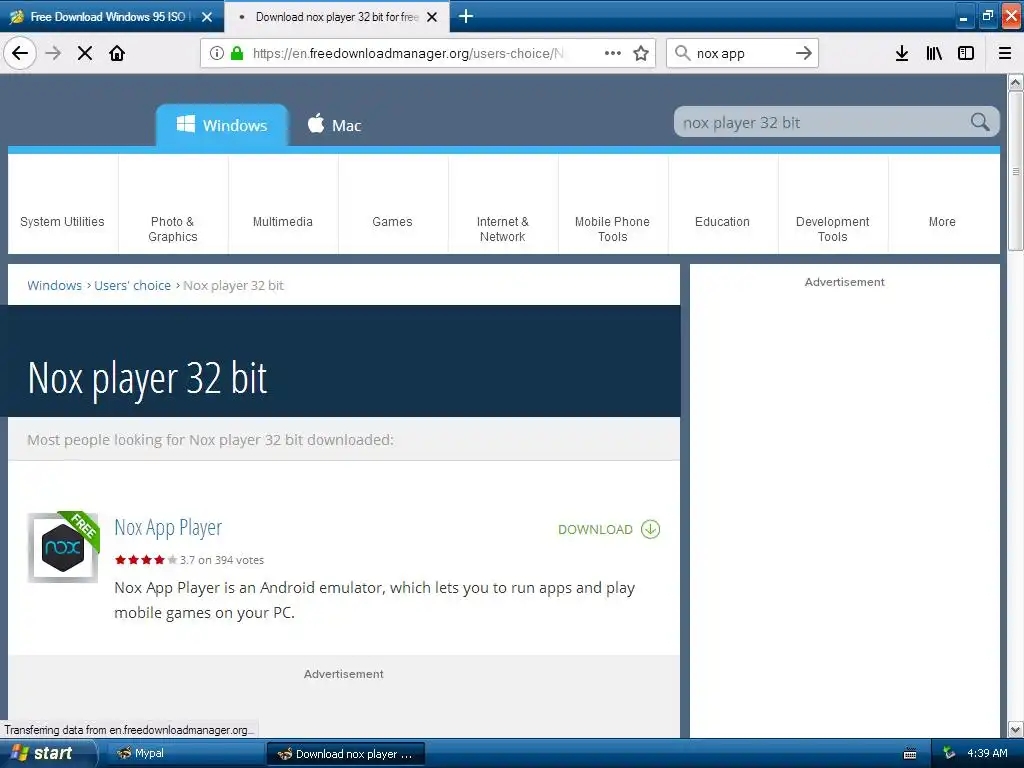Click the DOWNLOAD link for Nox App Player
The height and width of the screenshot is (768, 1024).
click(596, 530)
